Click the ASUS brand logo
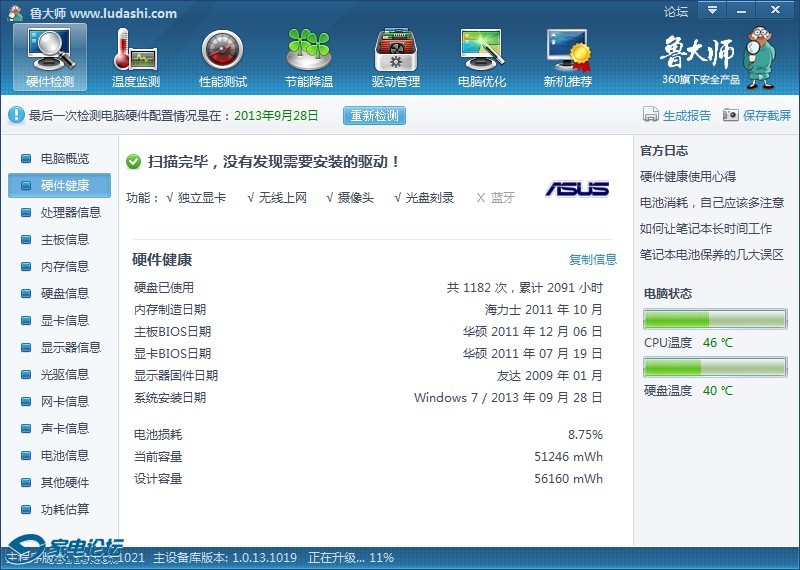 coord(577,189)
